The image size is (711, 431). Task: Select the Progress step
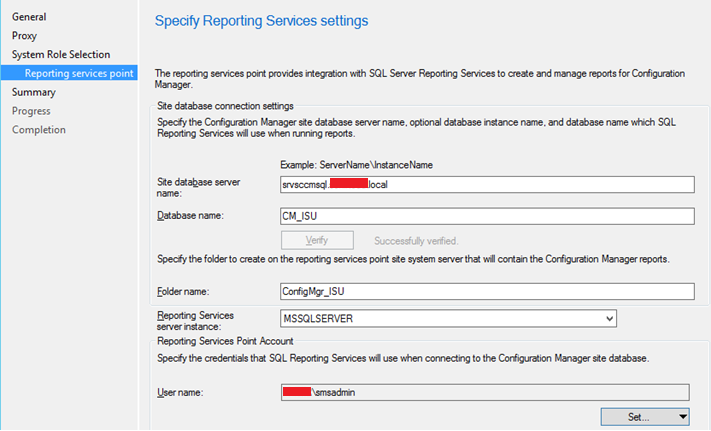(x=31, y=111)
